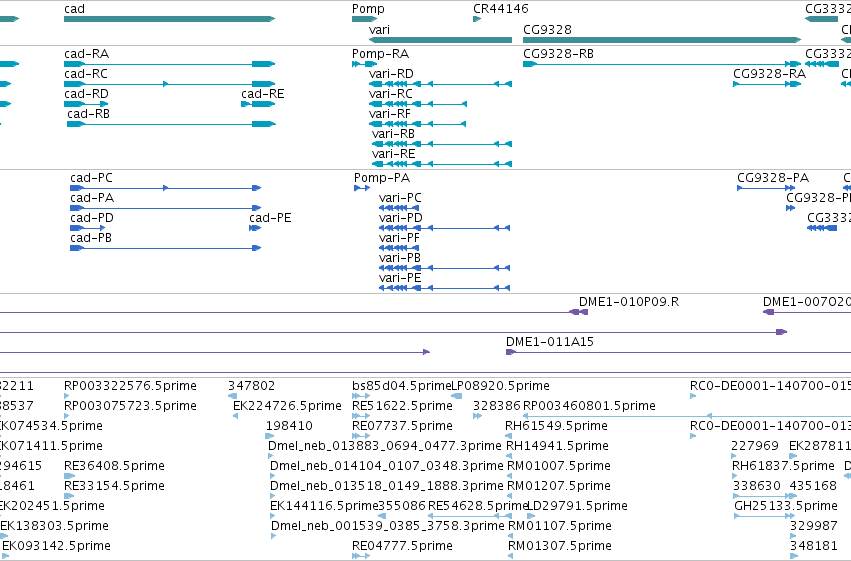
Task: Select EST RE51622.5prime
Action: [x=360, y=416]
